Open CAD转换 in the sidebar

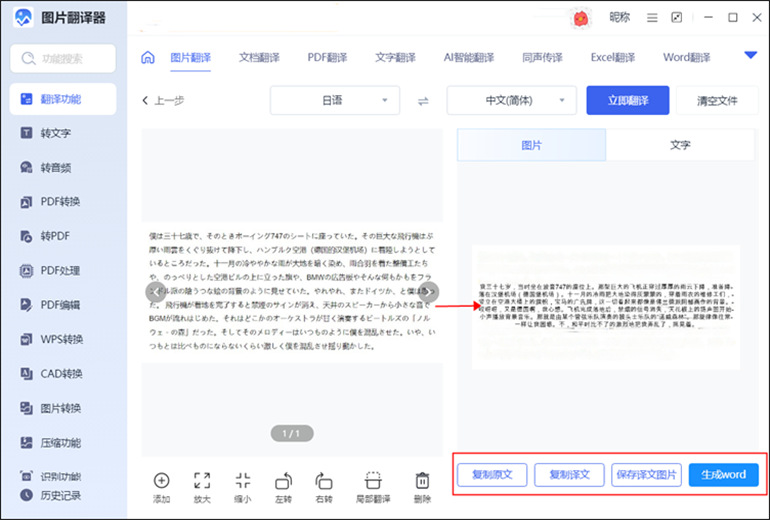point(51,374)
